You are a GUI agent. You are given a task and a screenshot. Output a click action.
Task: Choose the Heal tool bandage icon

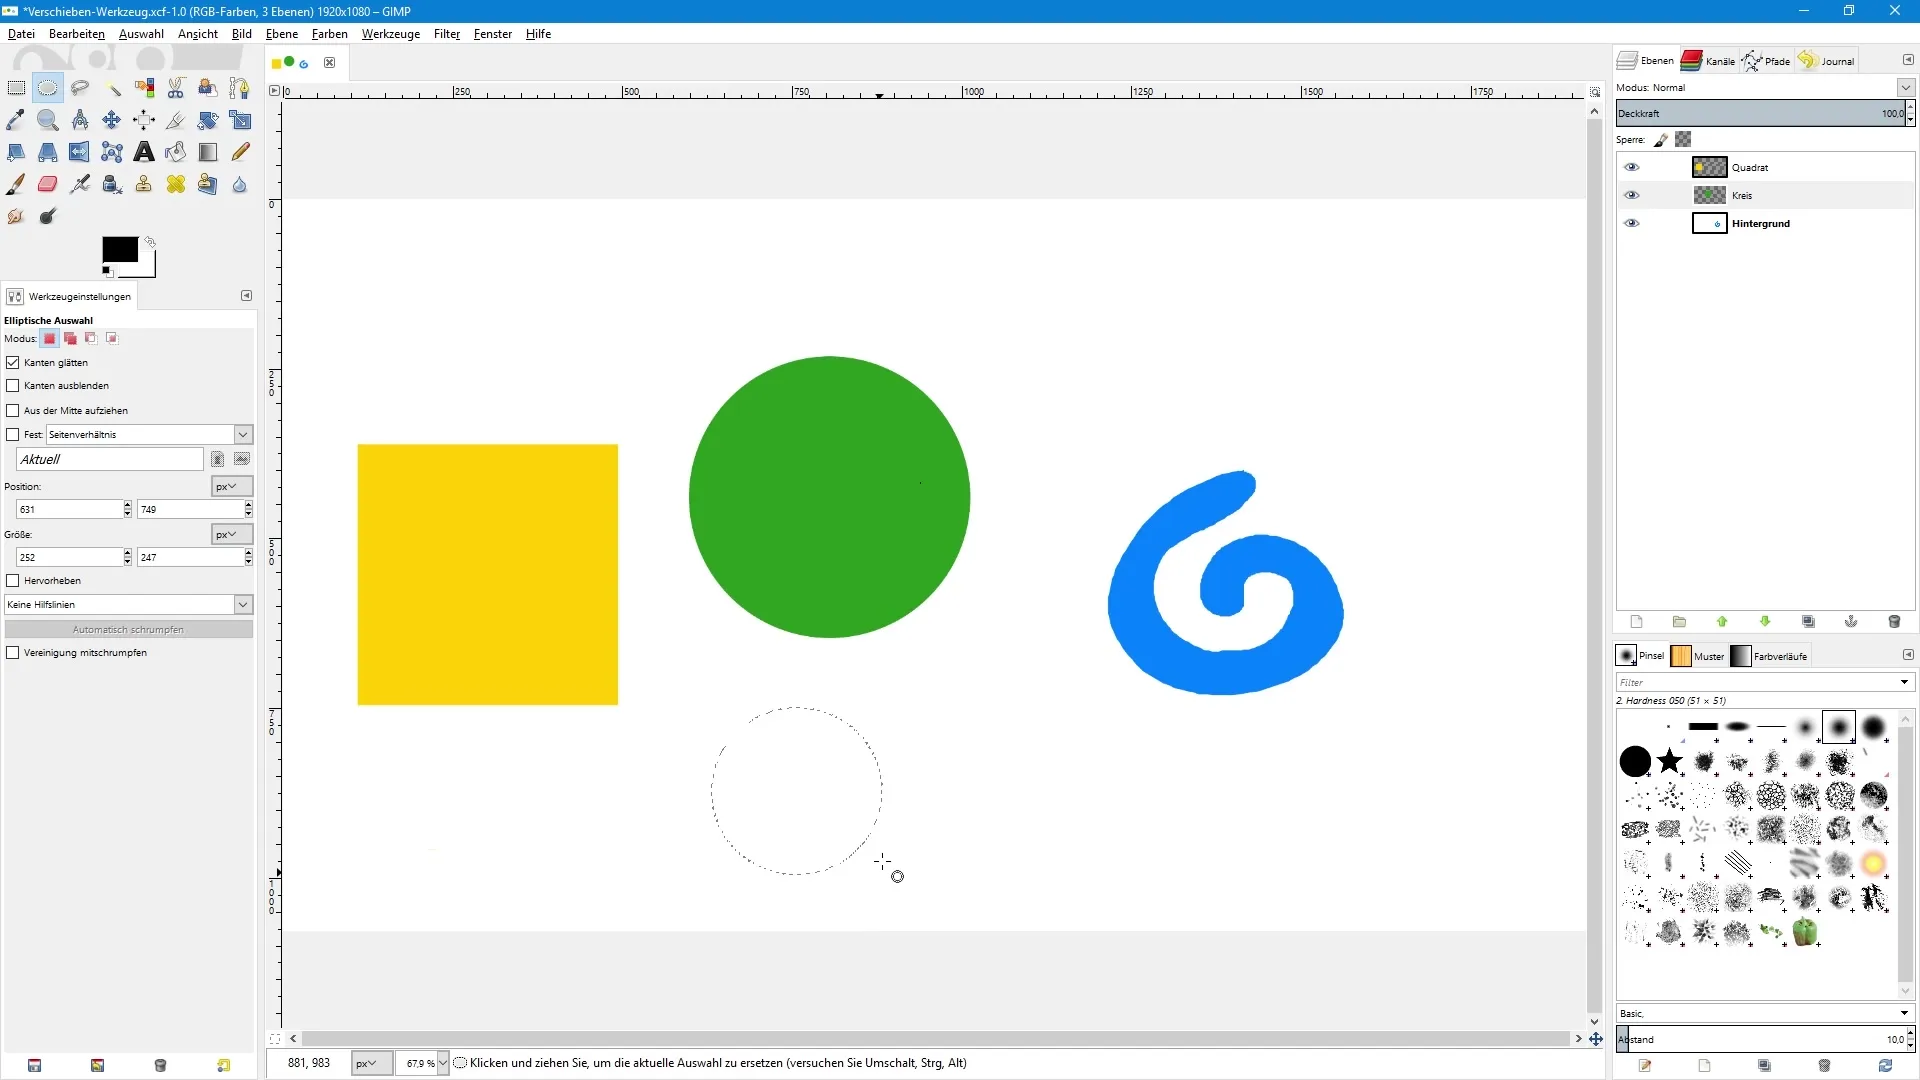pos(176,184)
